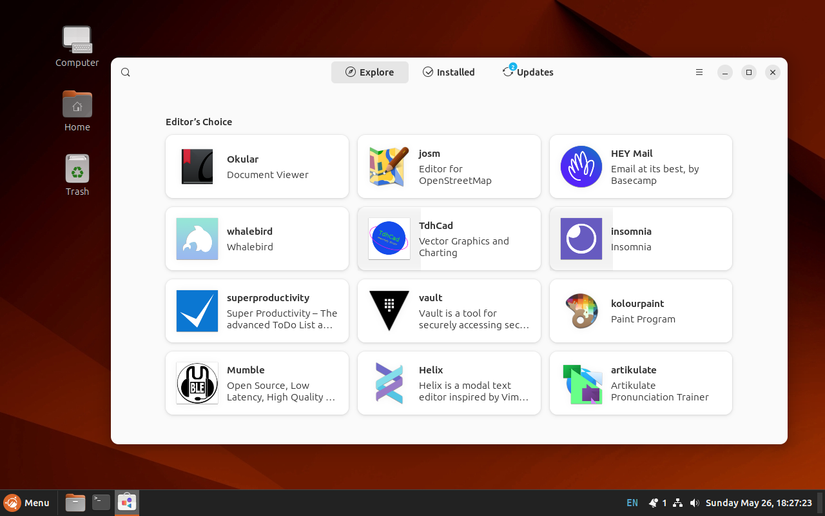
Task: Click the Mumble app icon
Action: pyautogui.click(x=197, y=383)
